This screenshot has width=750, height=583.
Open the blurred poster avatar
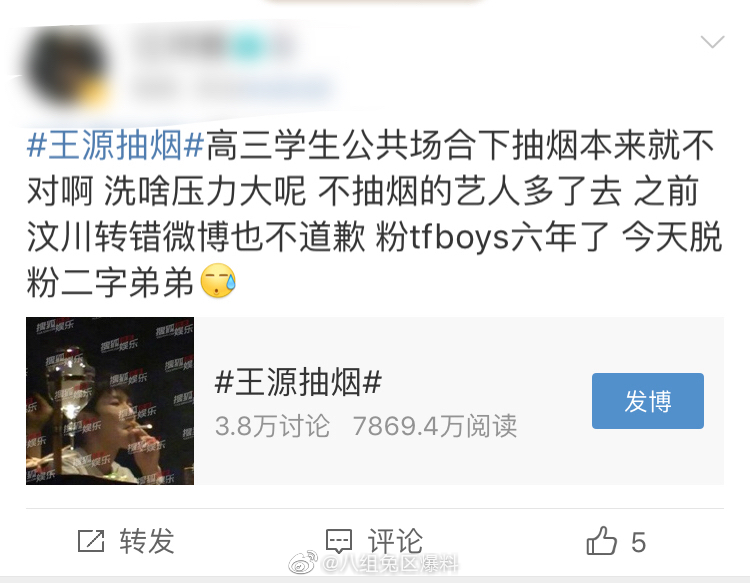(67, 68)
